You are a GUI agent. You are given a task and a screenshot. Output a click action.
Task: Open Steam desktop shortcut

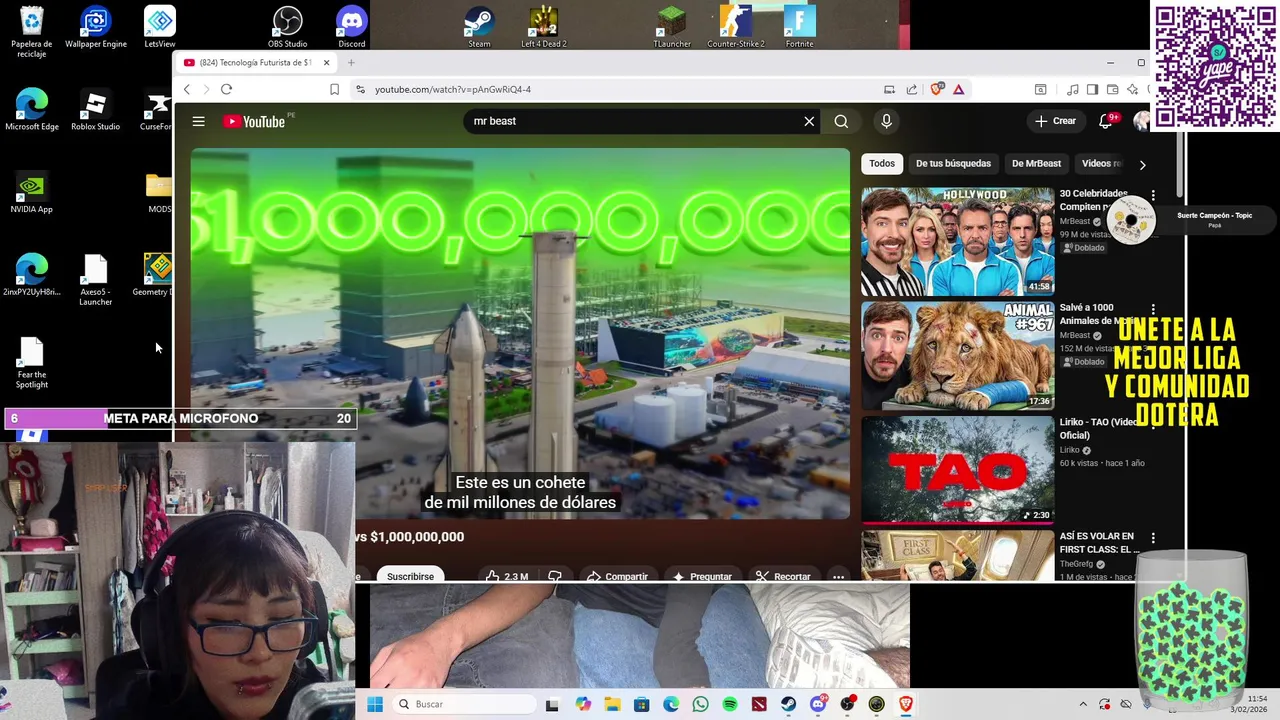tap(479, 27)
